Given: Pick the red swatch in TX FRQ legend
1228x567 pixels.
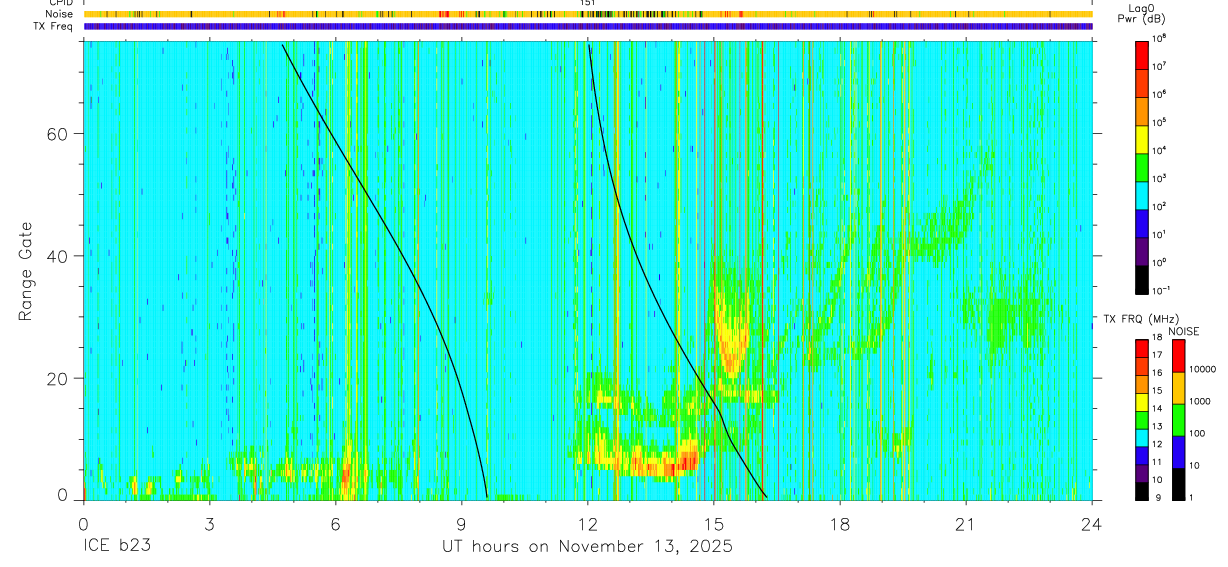Looking at the screenshot, I should coord(1141,349).
